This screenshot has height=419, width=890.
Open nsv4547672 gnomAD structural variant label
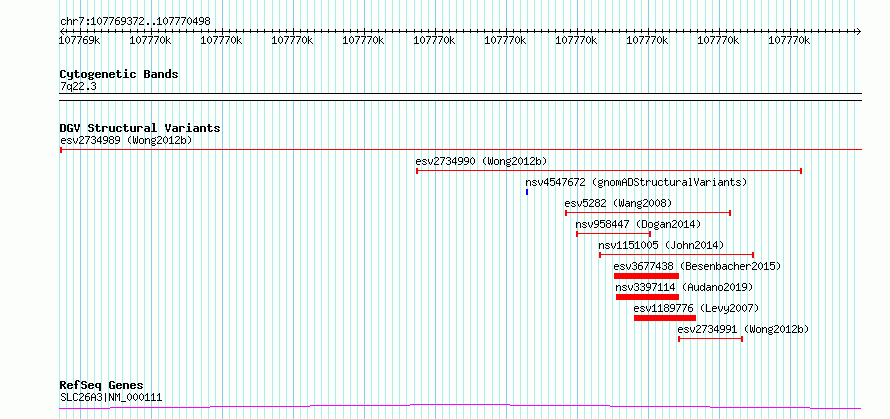(636, 182)
